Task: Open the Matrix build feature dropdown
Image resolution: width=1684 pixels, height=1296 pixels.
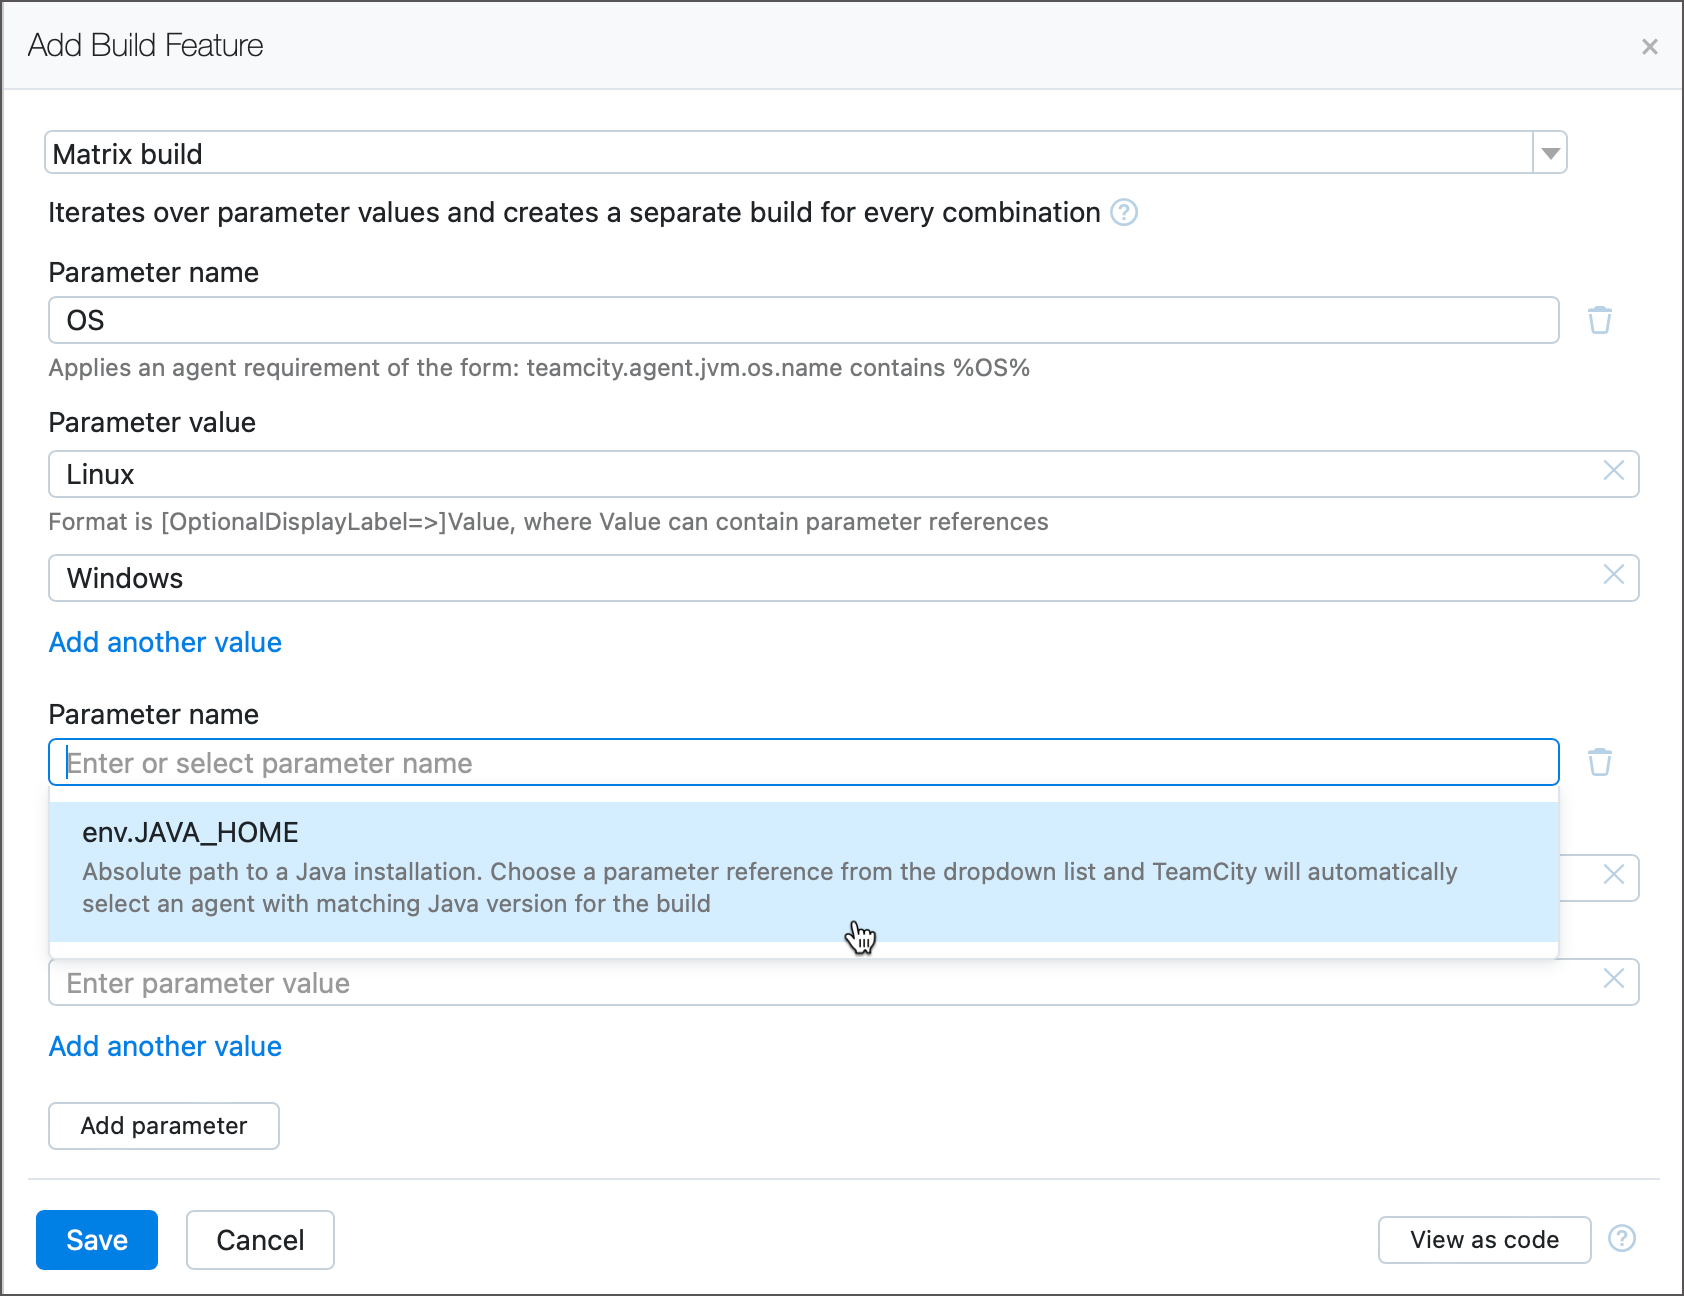Action: pyautogui.click(x=1549, y=154)
